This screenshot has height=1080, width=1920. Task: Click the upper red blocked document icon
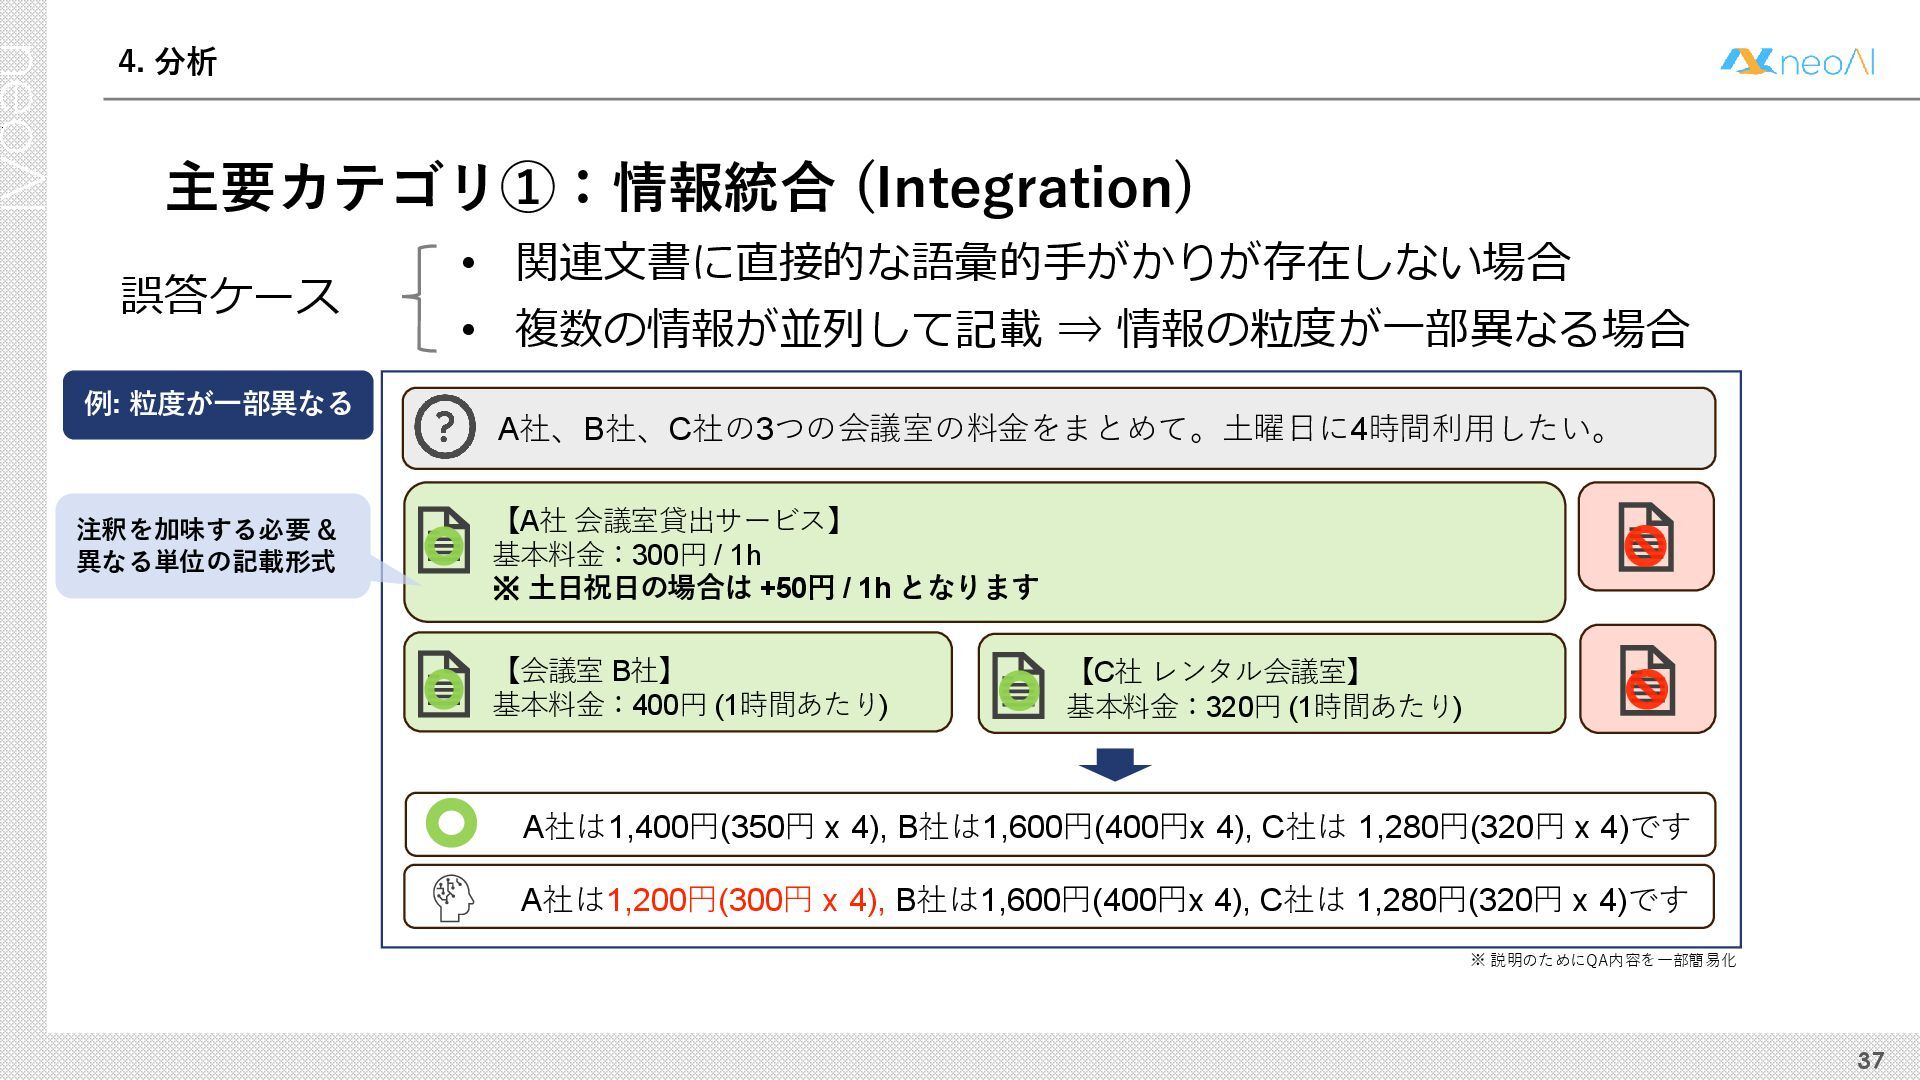(x=1645, y=538)
